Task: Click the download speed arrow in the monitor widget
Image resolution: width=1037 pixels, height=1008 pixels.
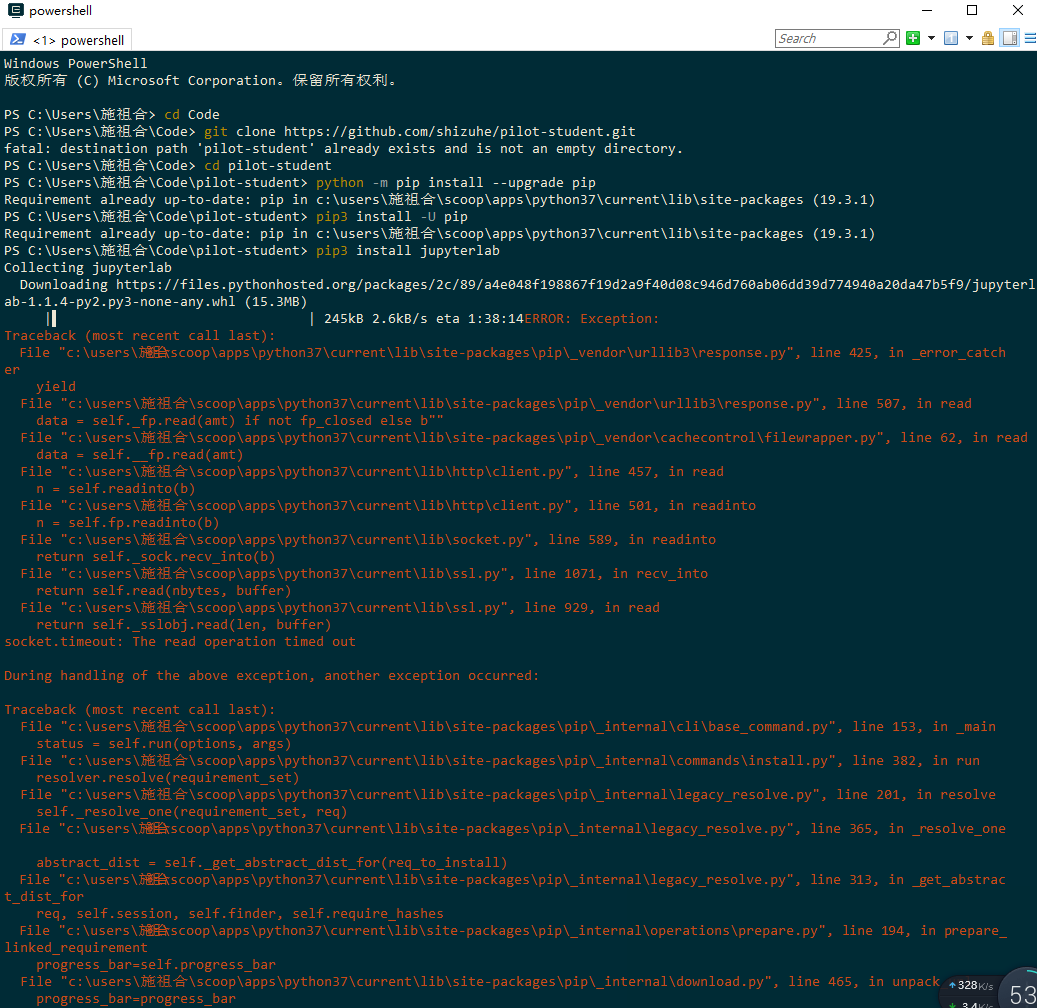Action: [952, 1004]
